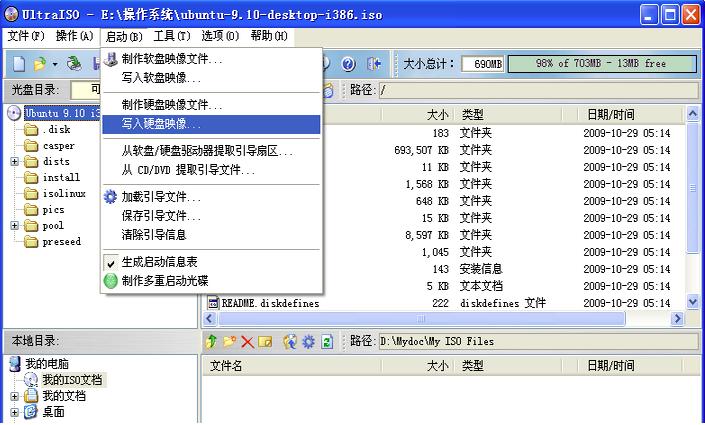
Task: Click the local path field D:\Mydoc\My ISO Files
Action: [x=538, y=342]
